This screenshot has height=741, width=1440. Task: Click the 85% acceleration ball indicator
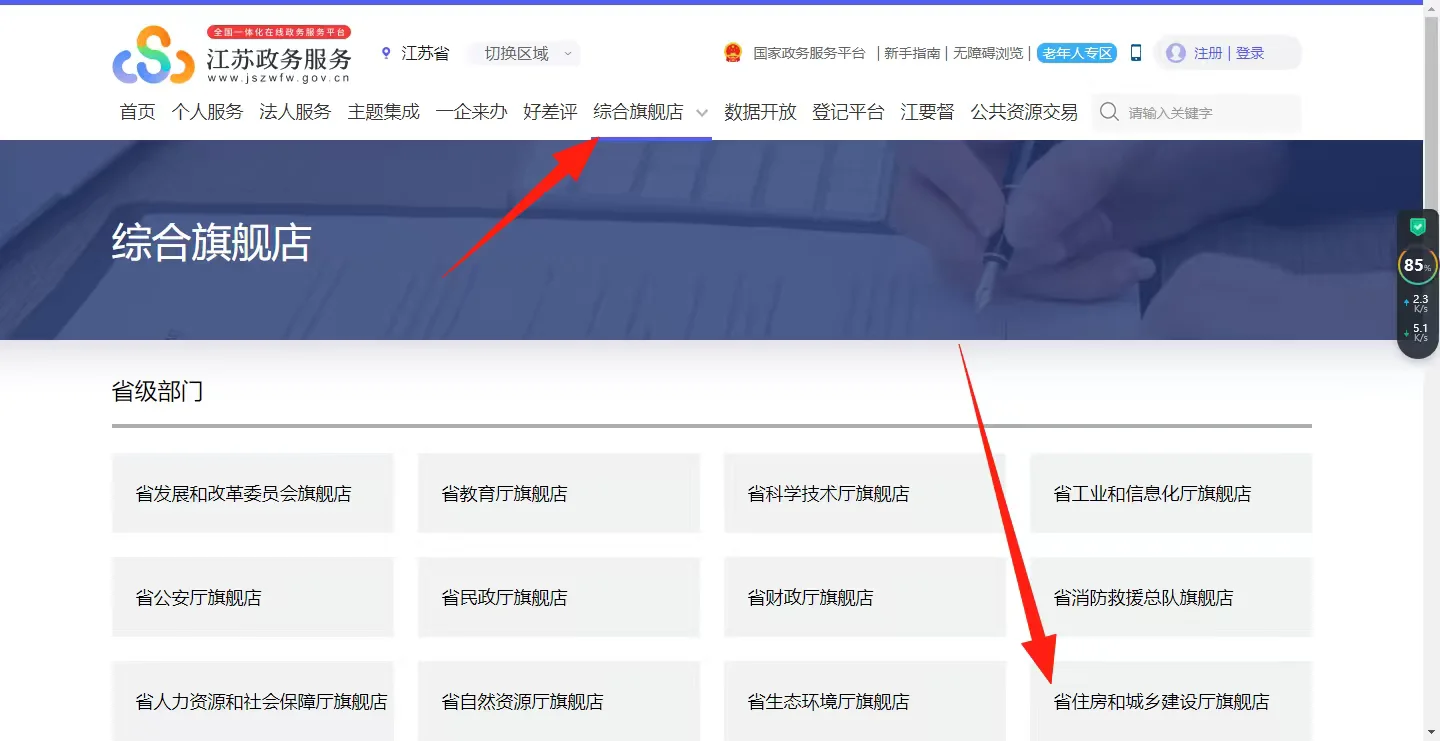point(1416,265)
